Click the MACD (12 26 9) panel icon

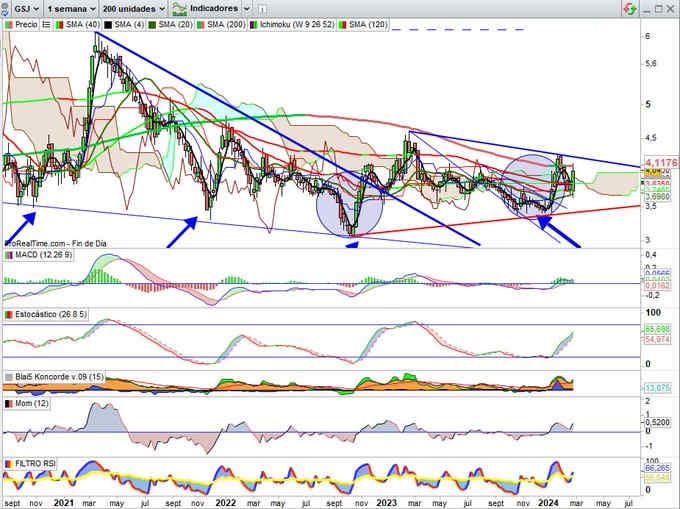(x=8, y=255)
